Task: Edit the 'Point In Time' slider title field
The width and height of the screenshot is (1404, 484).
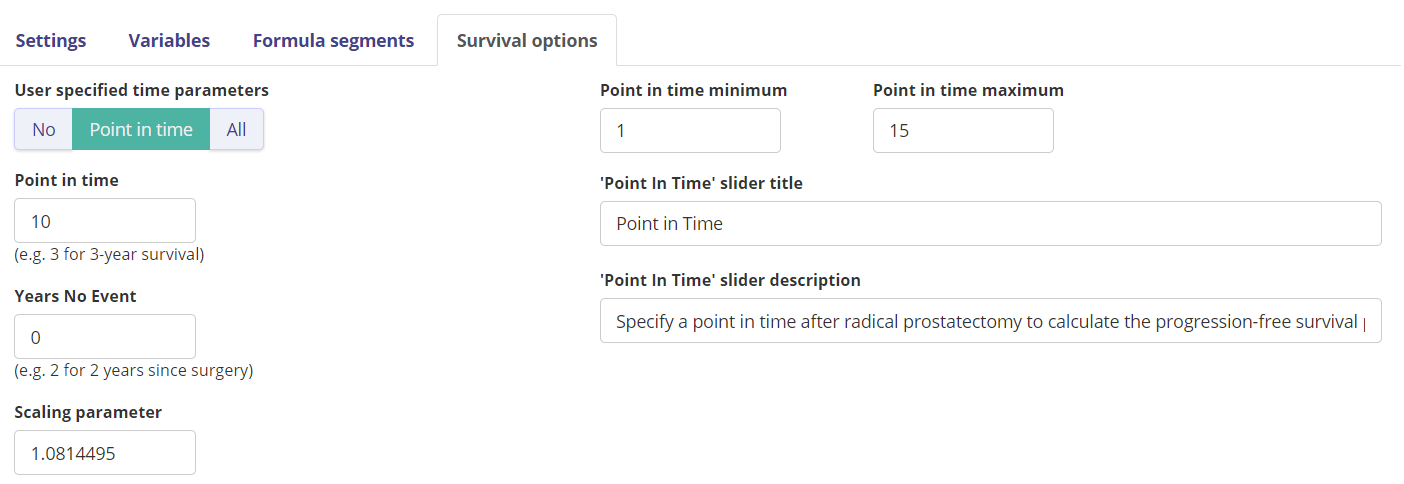Action: [x=991, y=224]
